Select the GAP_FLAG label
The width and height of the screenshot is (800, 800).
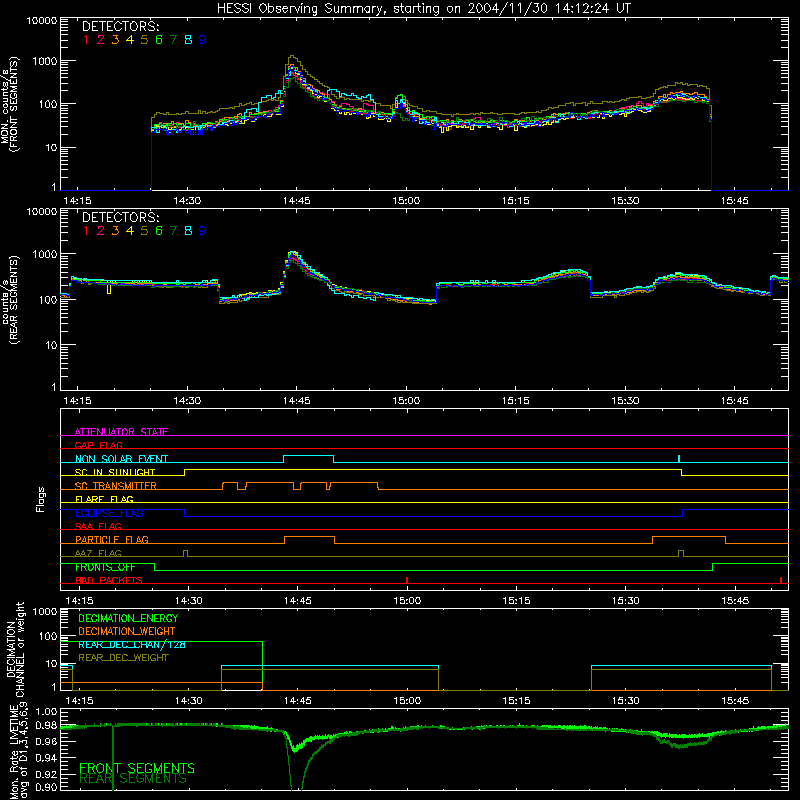click(x=98, y=445)
